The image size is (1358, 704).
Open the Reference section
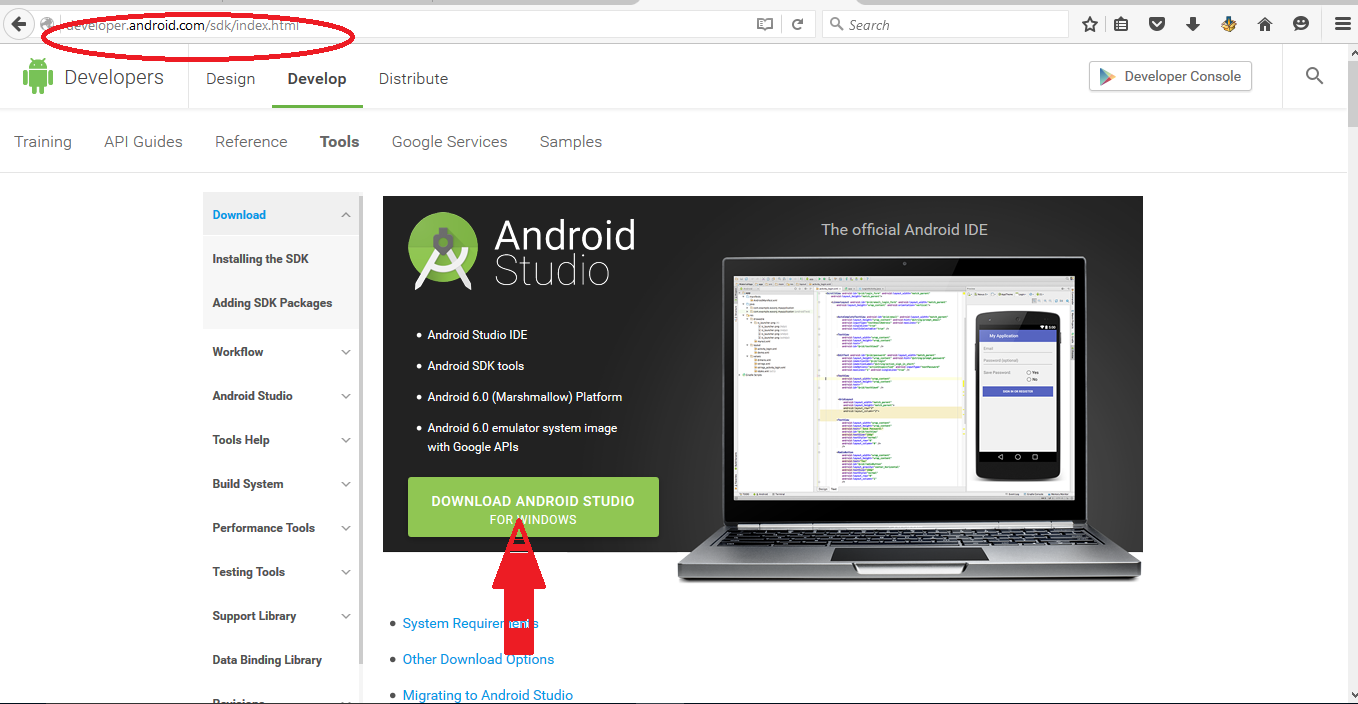tap(251, 142)
